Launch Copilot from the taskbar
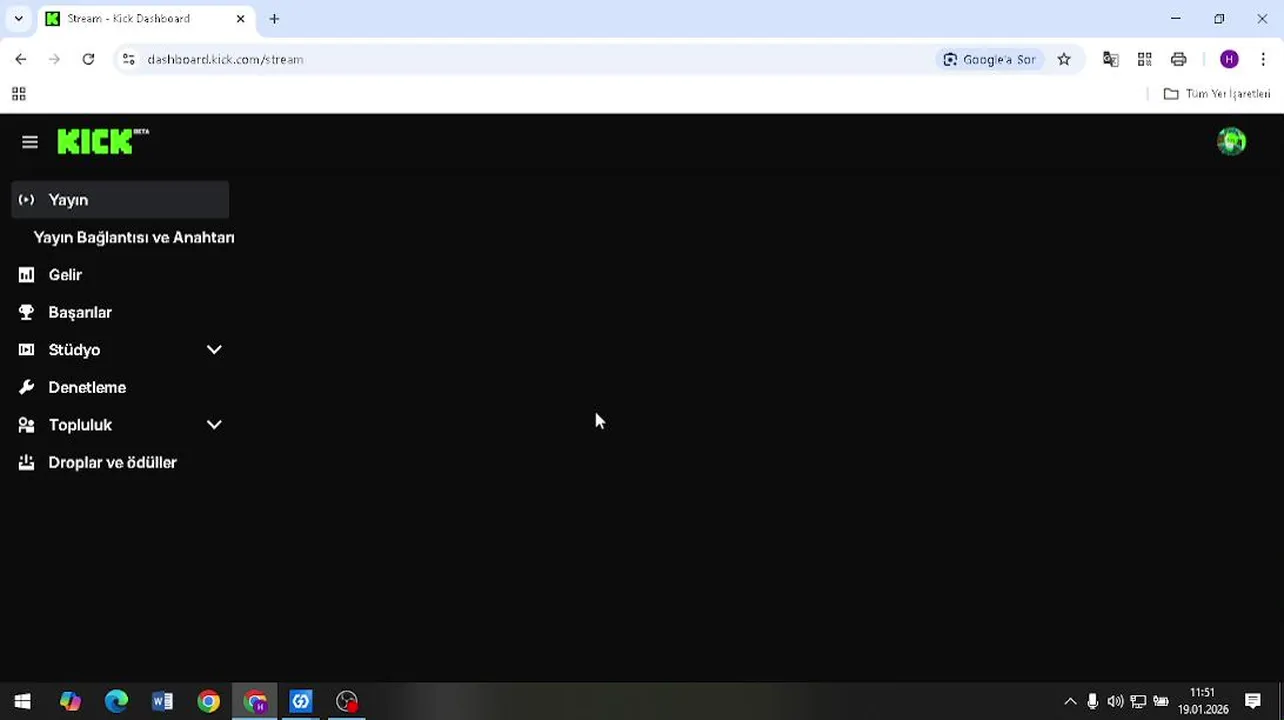Screen dimensions: 1284x720 point(70,701)
